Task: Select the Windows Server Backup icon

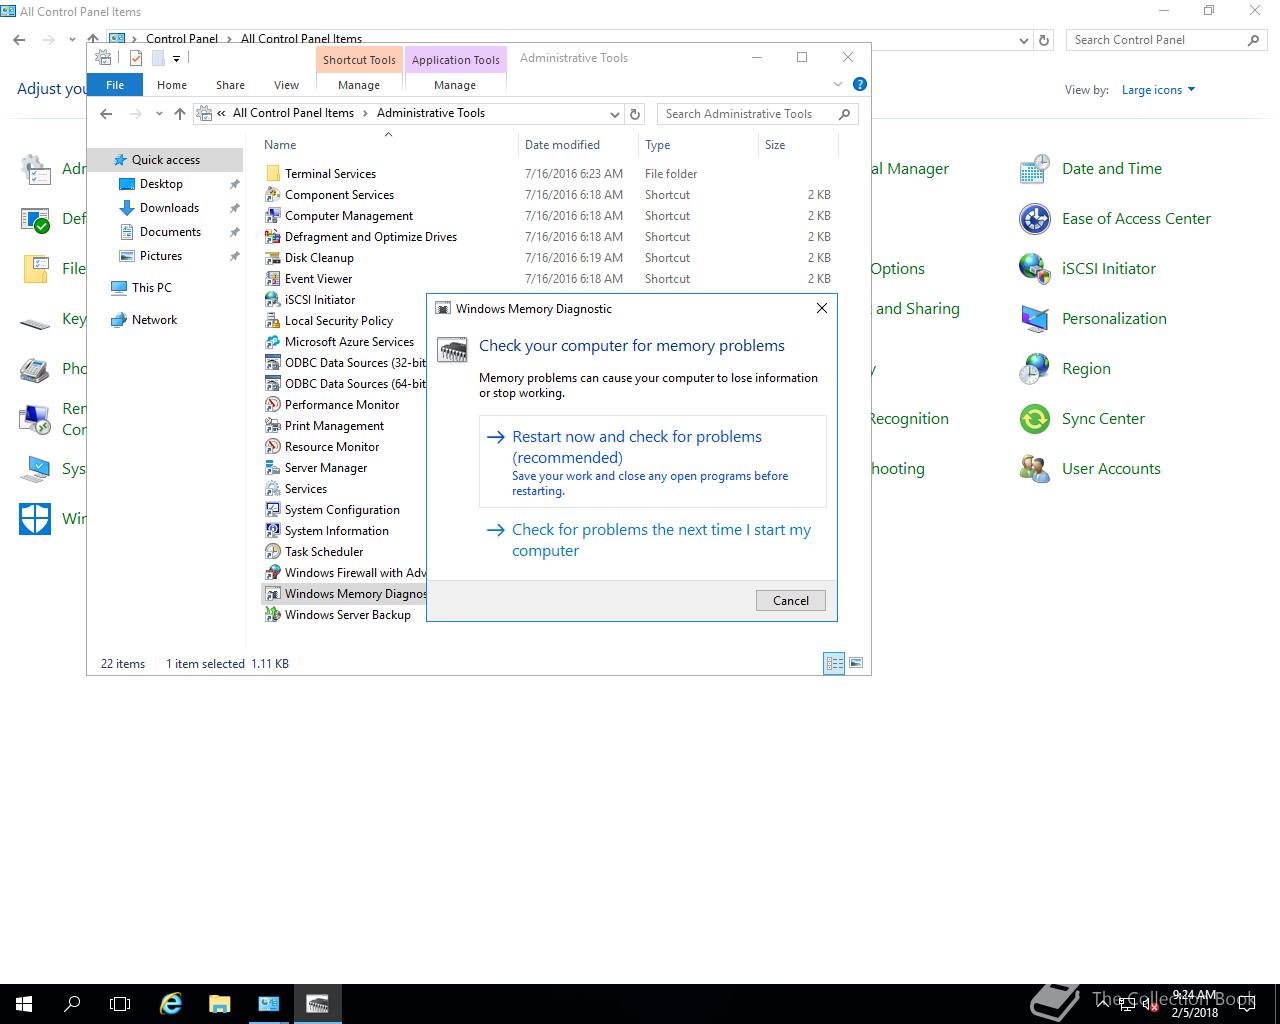Action: pyautogui.click(x=272, y=615)
